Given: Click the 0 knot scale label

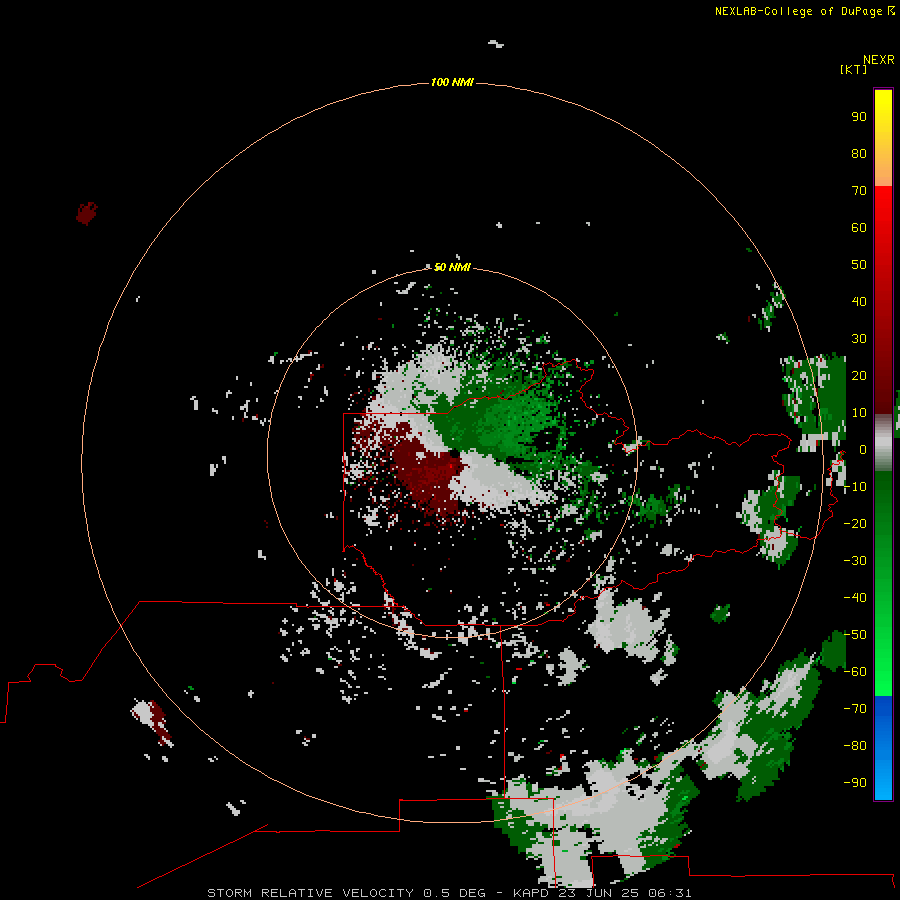Looking at the screenshot, I should tap(863, 450).
